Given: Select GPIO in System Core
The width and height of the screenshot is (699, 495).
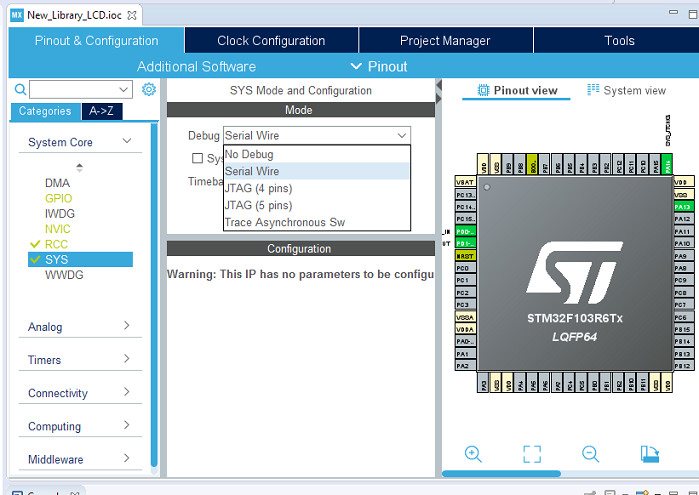Looking at the screenshot, I should coord(58,198).
